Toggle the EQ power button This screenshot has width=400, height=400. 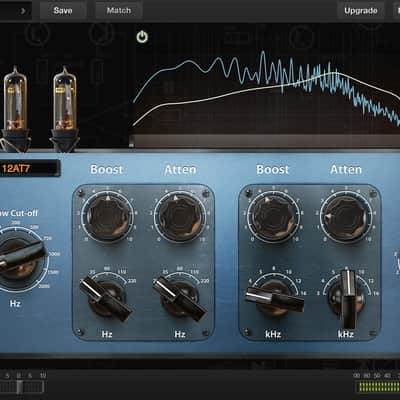pyautogui.click(x=142, y=37)
